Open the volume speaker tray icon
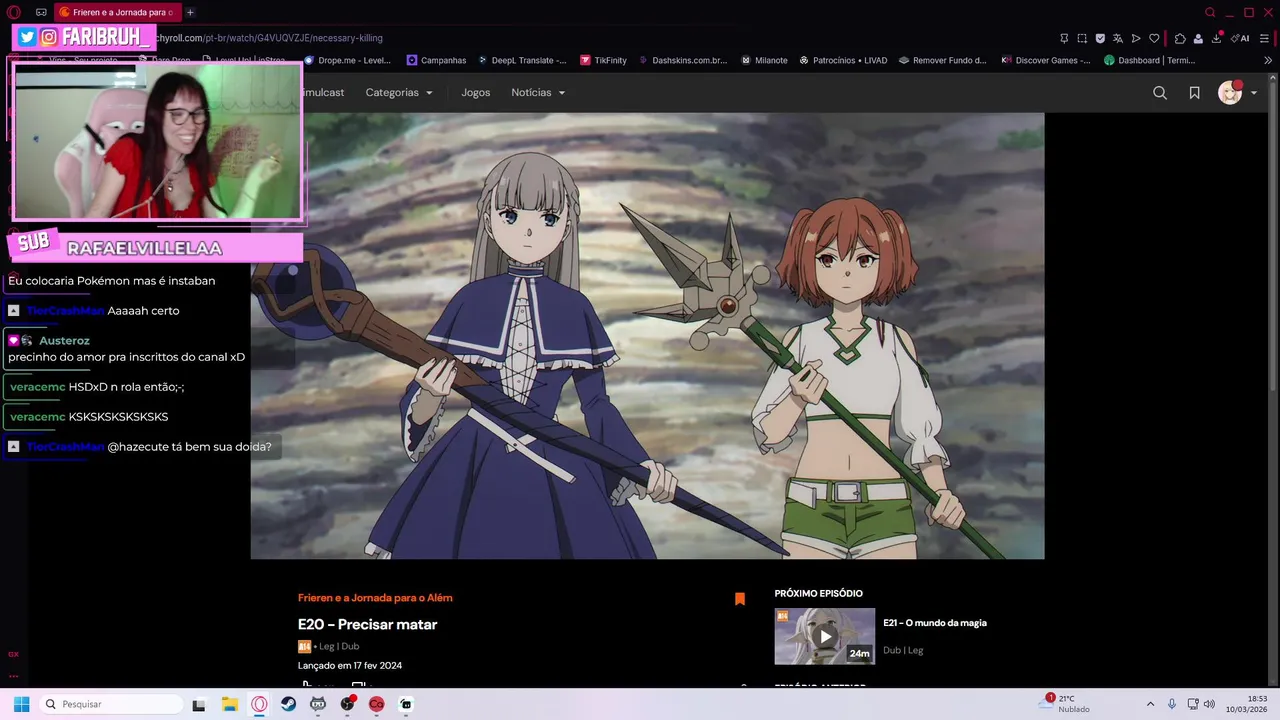Viewport: 1280px width, 720px height. point(1209,704)
